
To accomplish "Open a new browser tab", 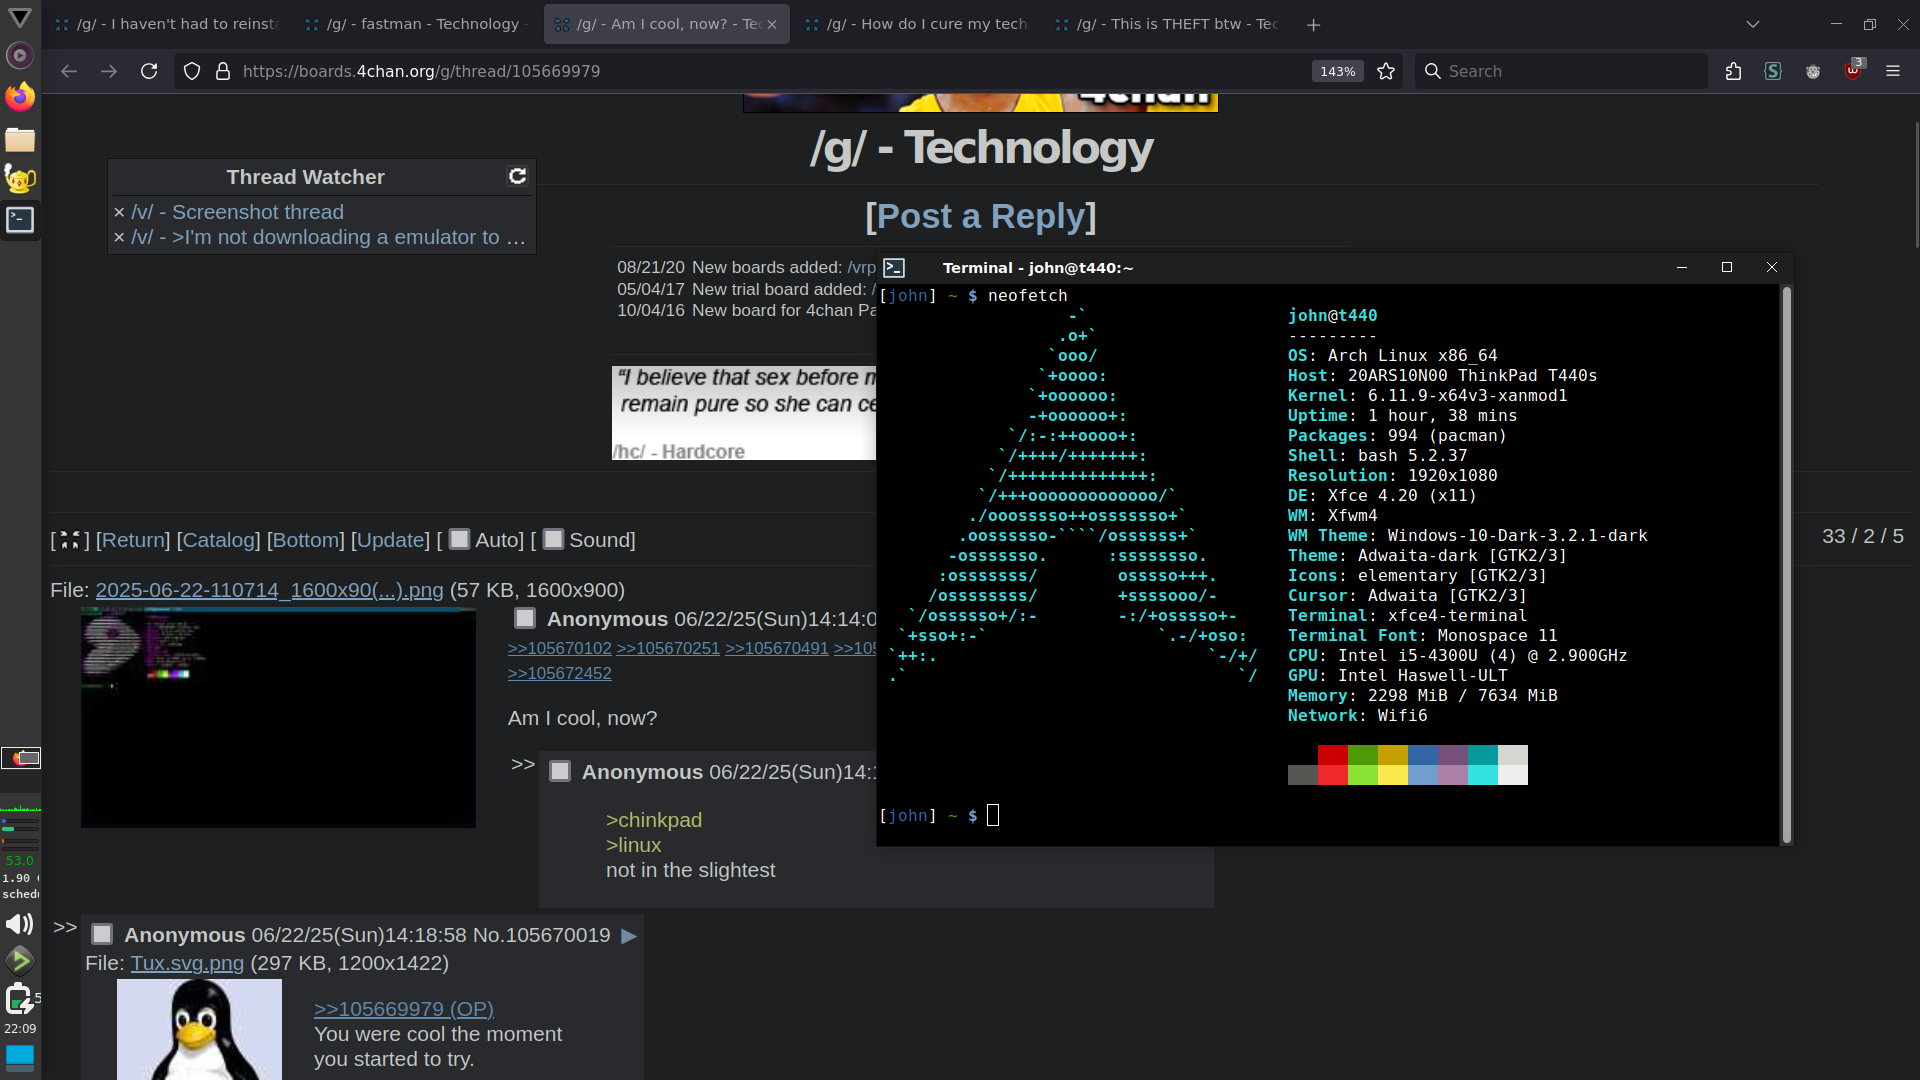I will click(x=1314, y=25).
